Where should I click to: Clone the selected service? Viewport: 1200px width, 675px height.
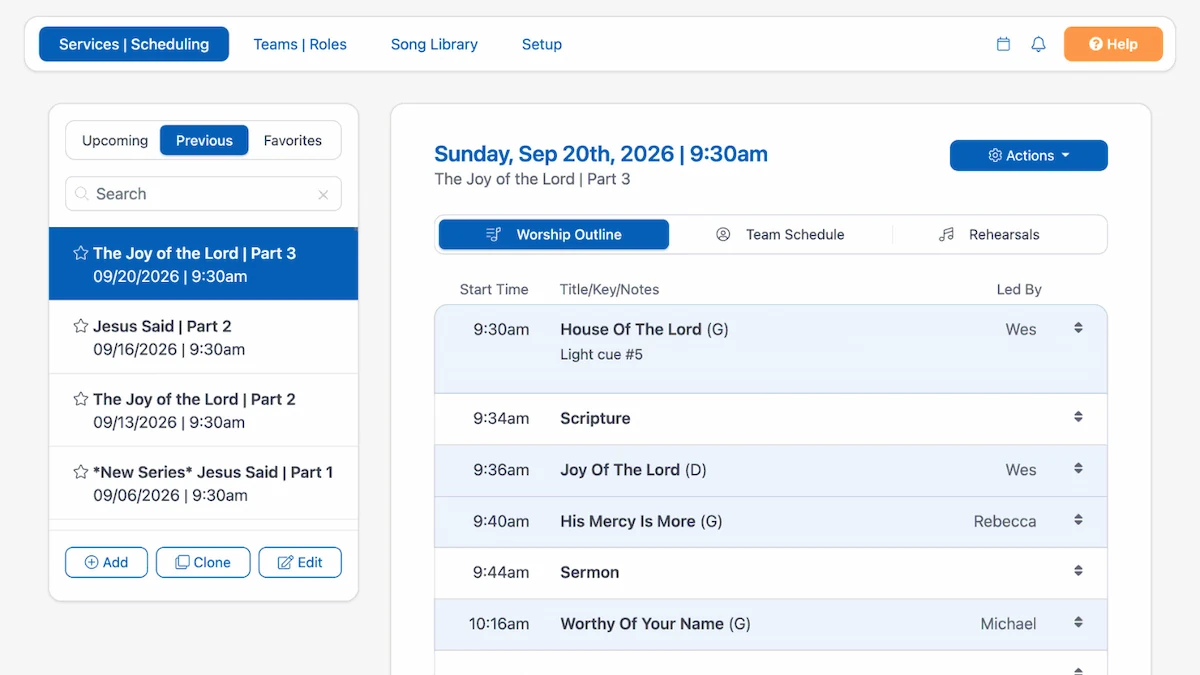pos(203,562)
